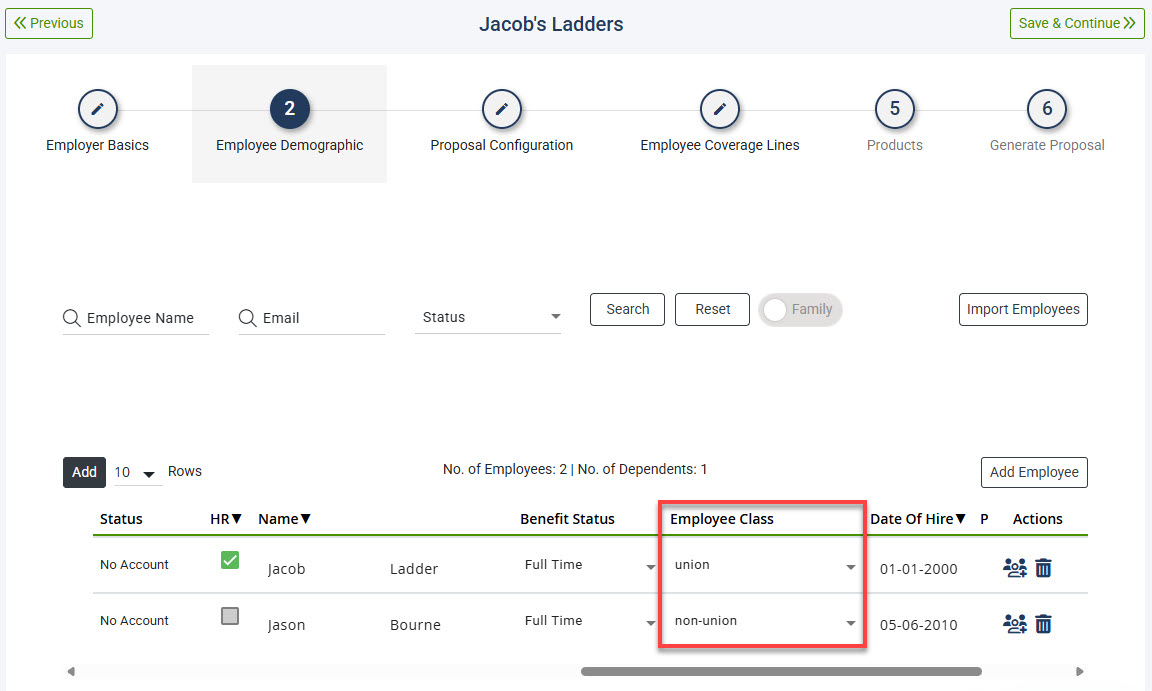The width and height of the screenshot is (1152, 691).
Task: Open the Status filter dropdown
Action: 487,317
